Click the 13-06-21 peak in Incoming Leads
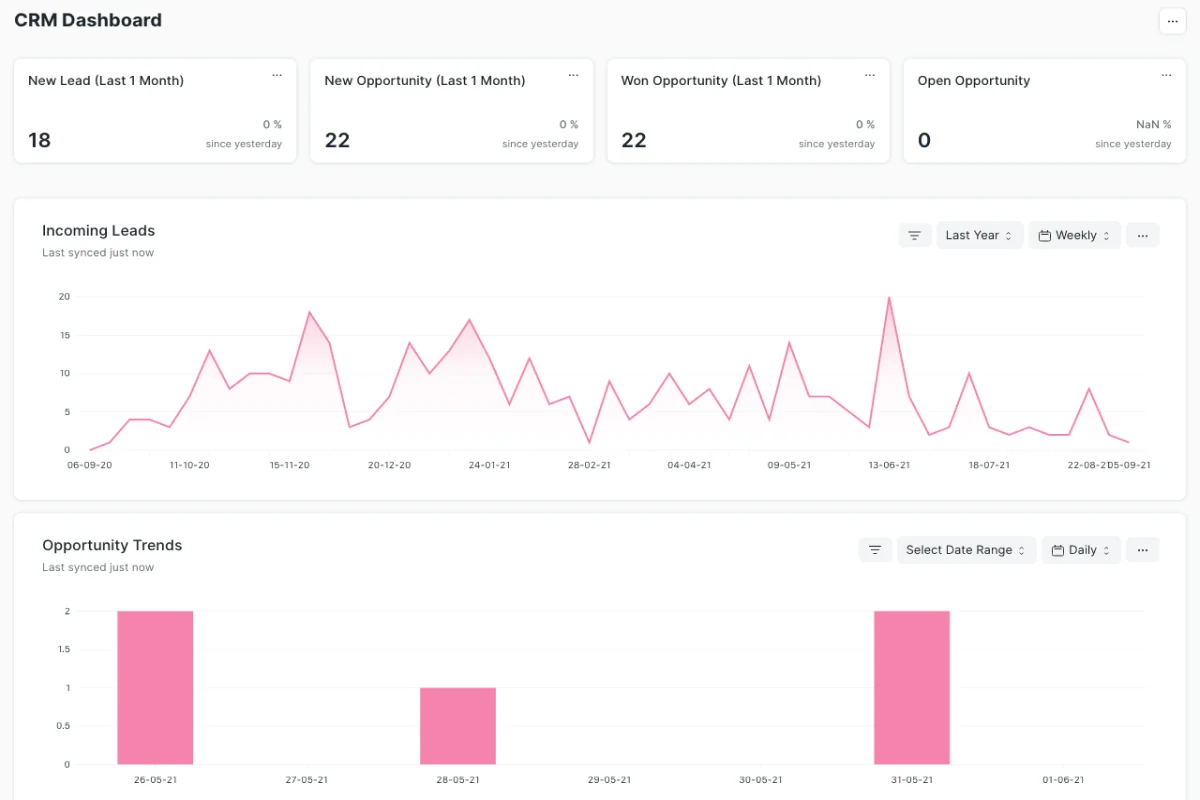This screenshot has height=800, width=1200. click(x=889, y=298)
